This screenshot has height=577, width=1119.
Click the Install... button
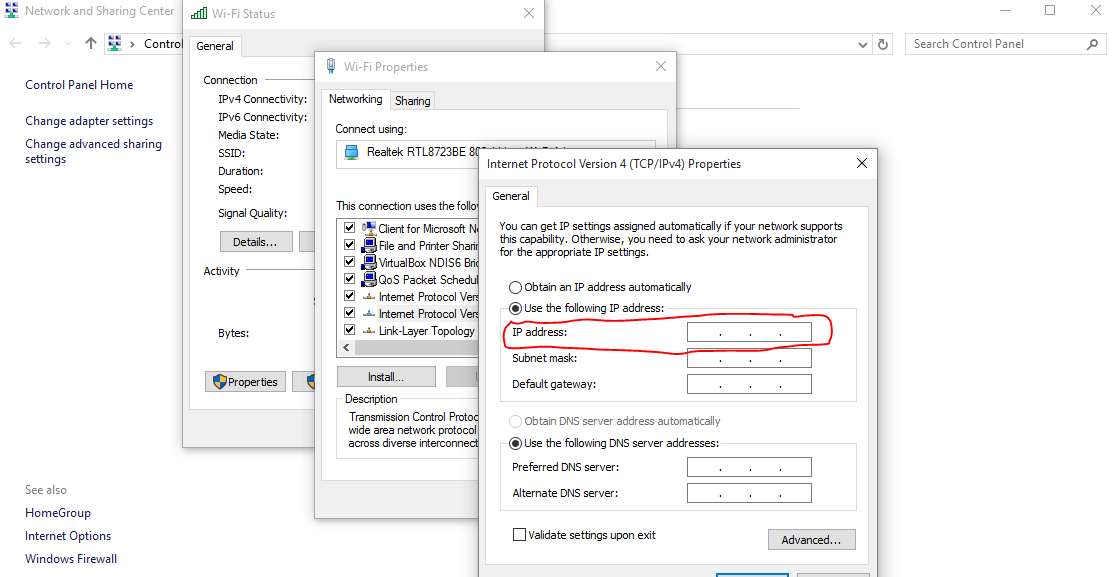point(386,377)
